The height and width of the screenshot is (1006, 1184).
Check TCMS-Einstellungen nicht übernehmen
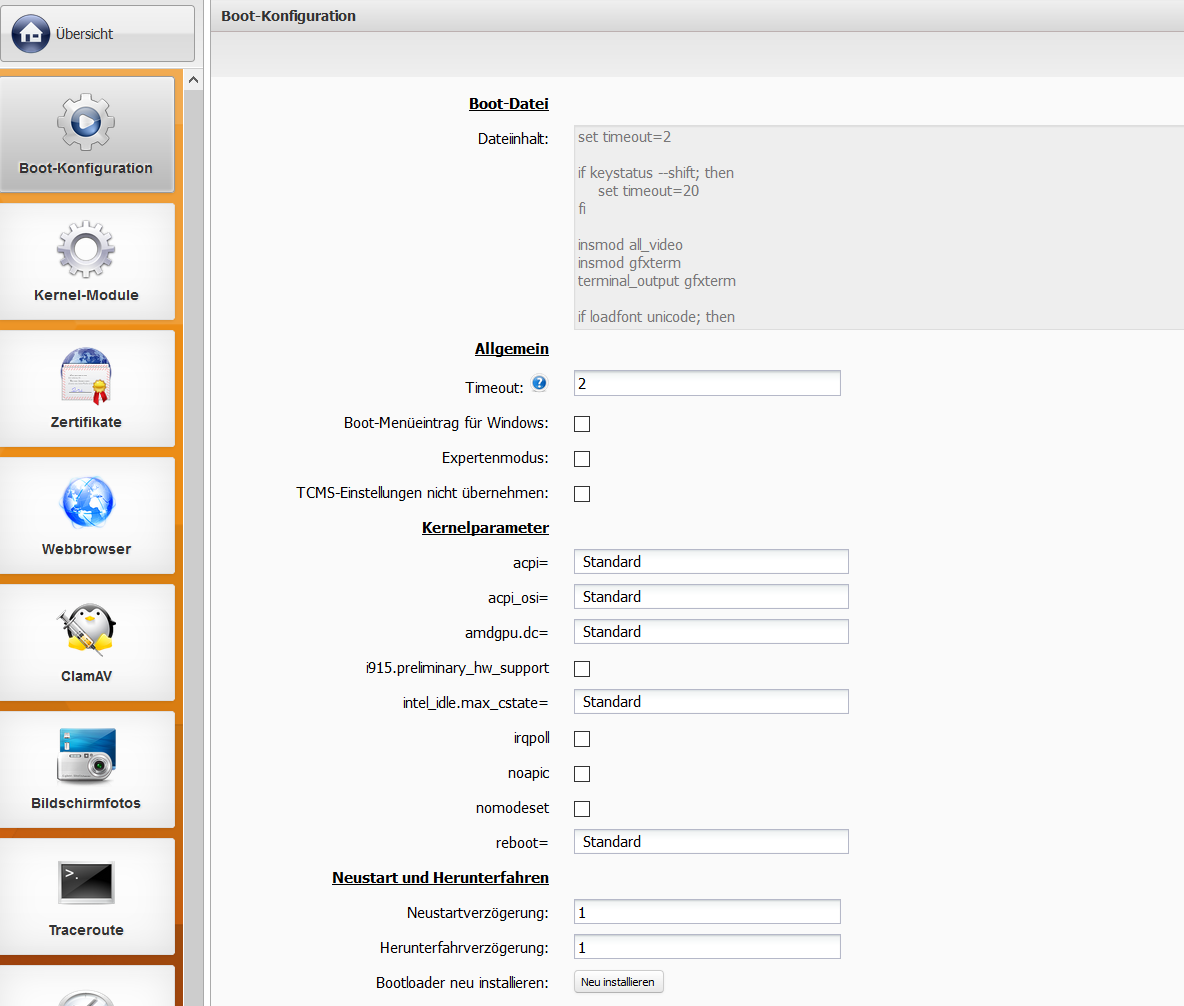click(x=582, y=494)
